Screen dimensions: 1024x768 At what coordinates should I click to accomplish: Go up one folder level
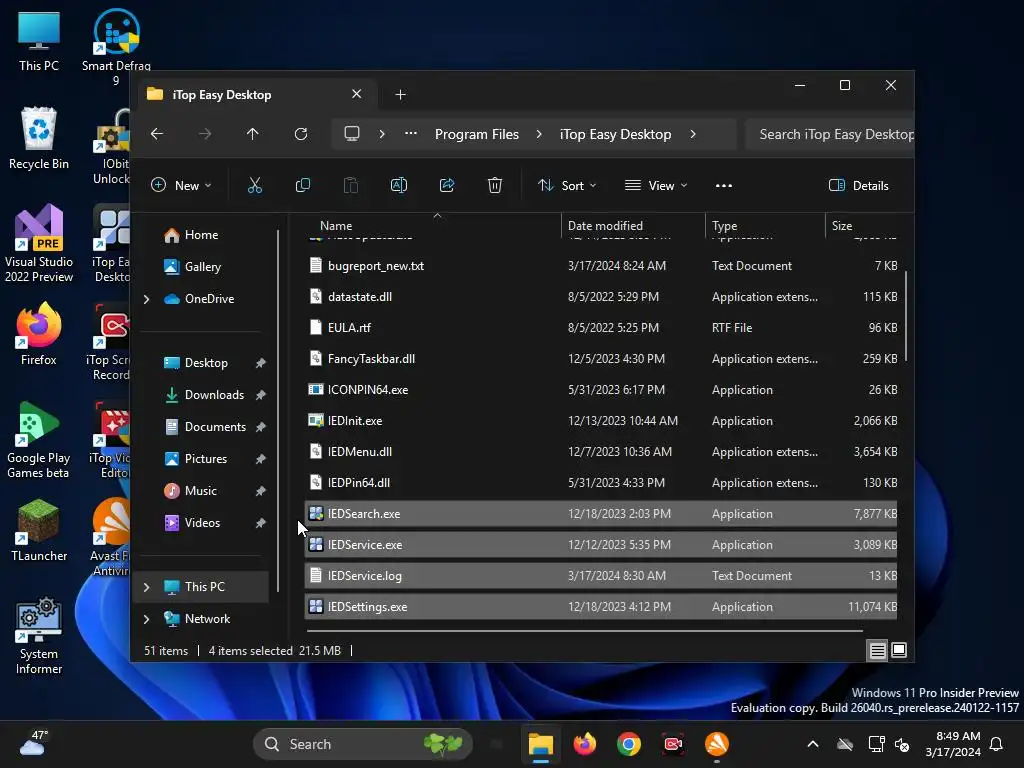coord(253,134)
